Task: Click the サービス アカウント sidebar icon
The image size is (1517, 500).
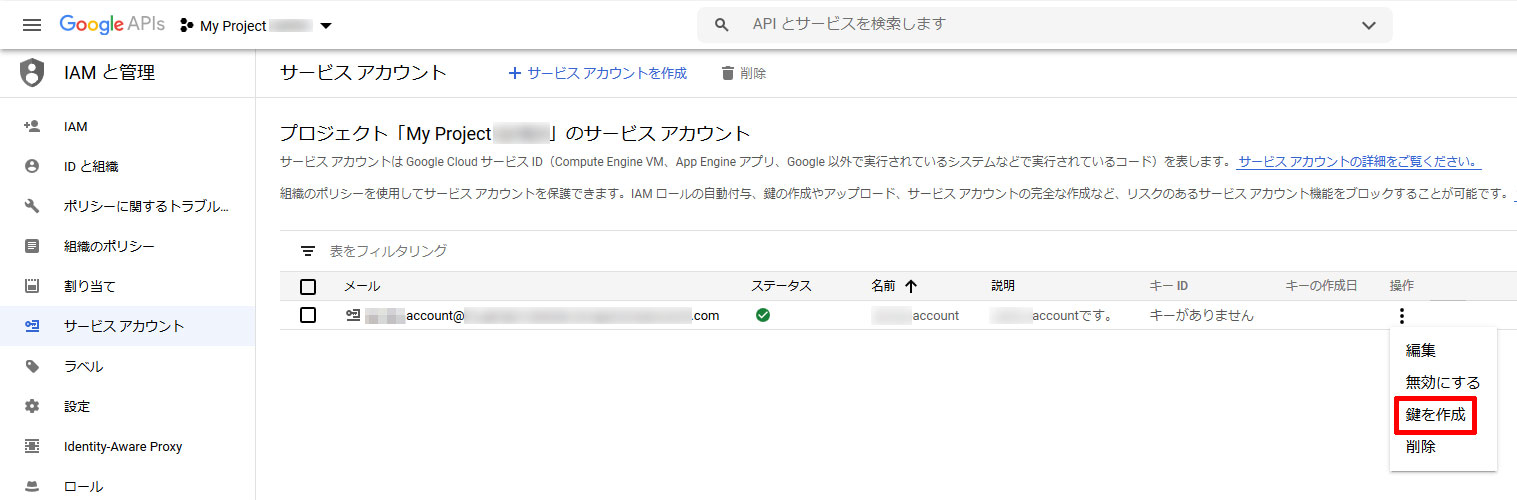Action: click(32, 327)
